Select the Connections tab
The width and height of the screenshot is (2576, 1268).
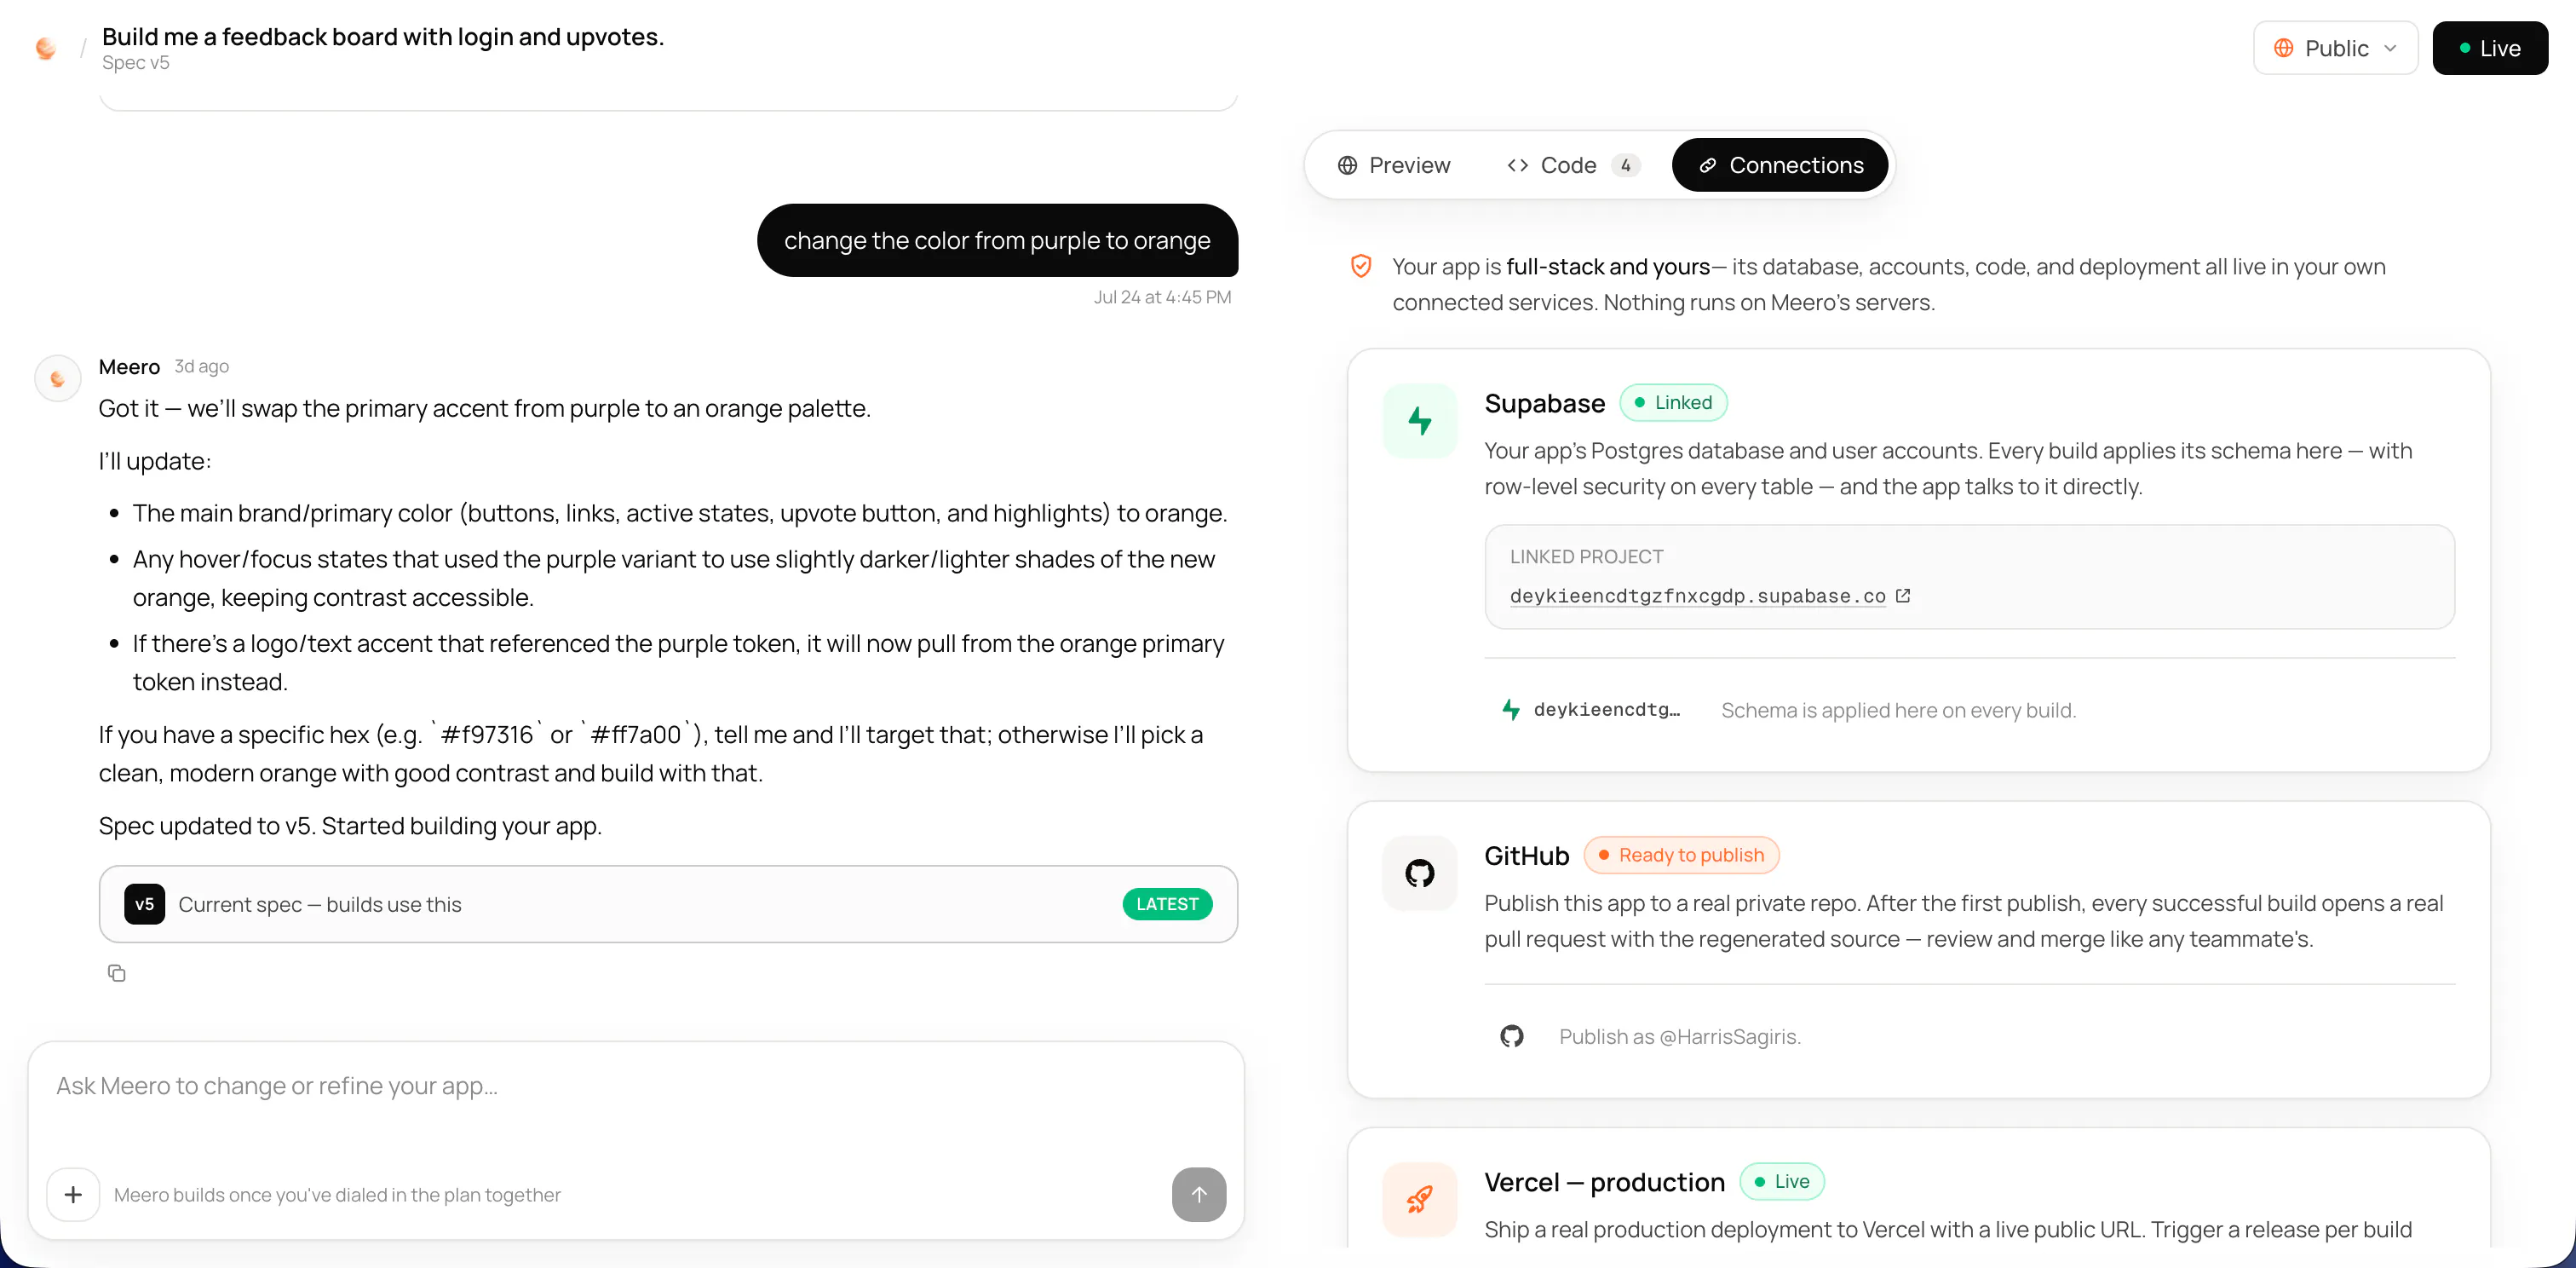coord(1780,165)
